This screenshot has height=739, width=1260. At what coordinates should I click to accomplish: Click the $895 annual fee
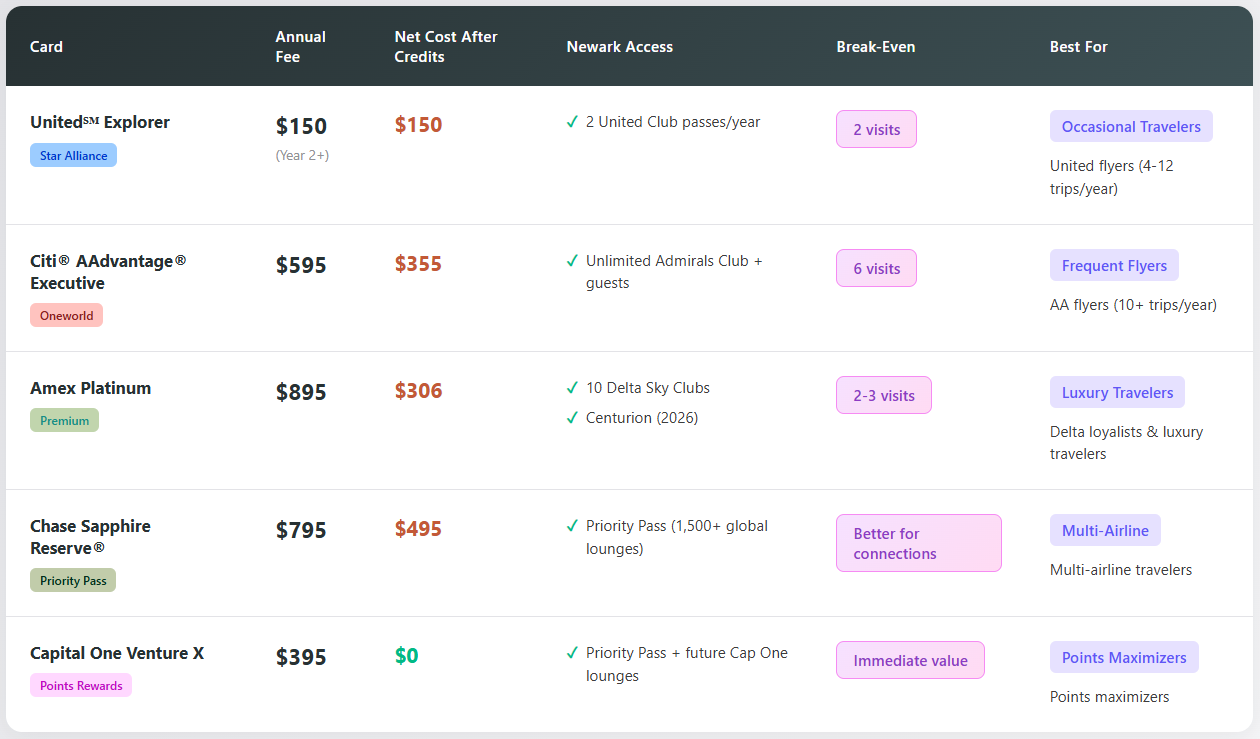coord(301,392)
